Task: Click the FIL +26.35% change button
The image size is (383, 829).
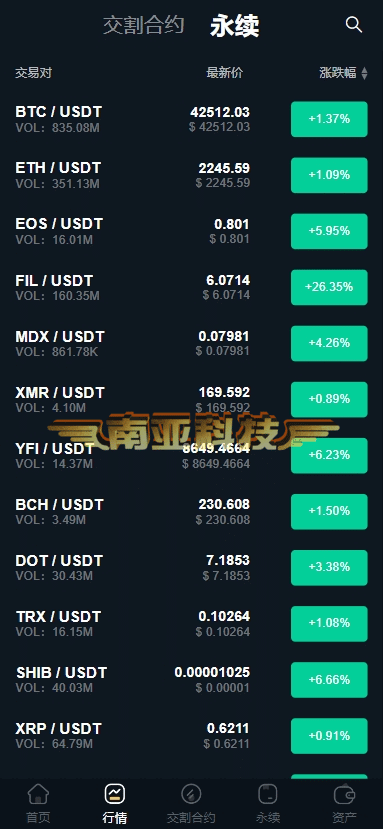Action: coord(329,287)
